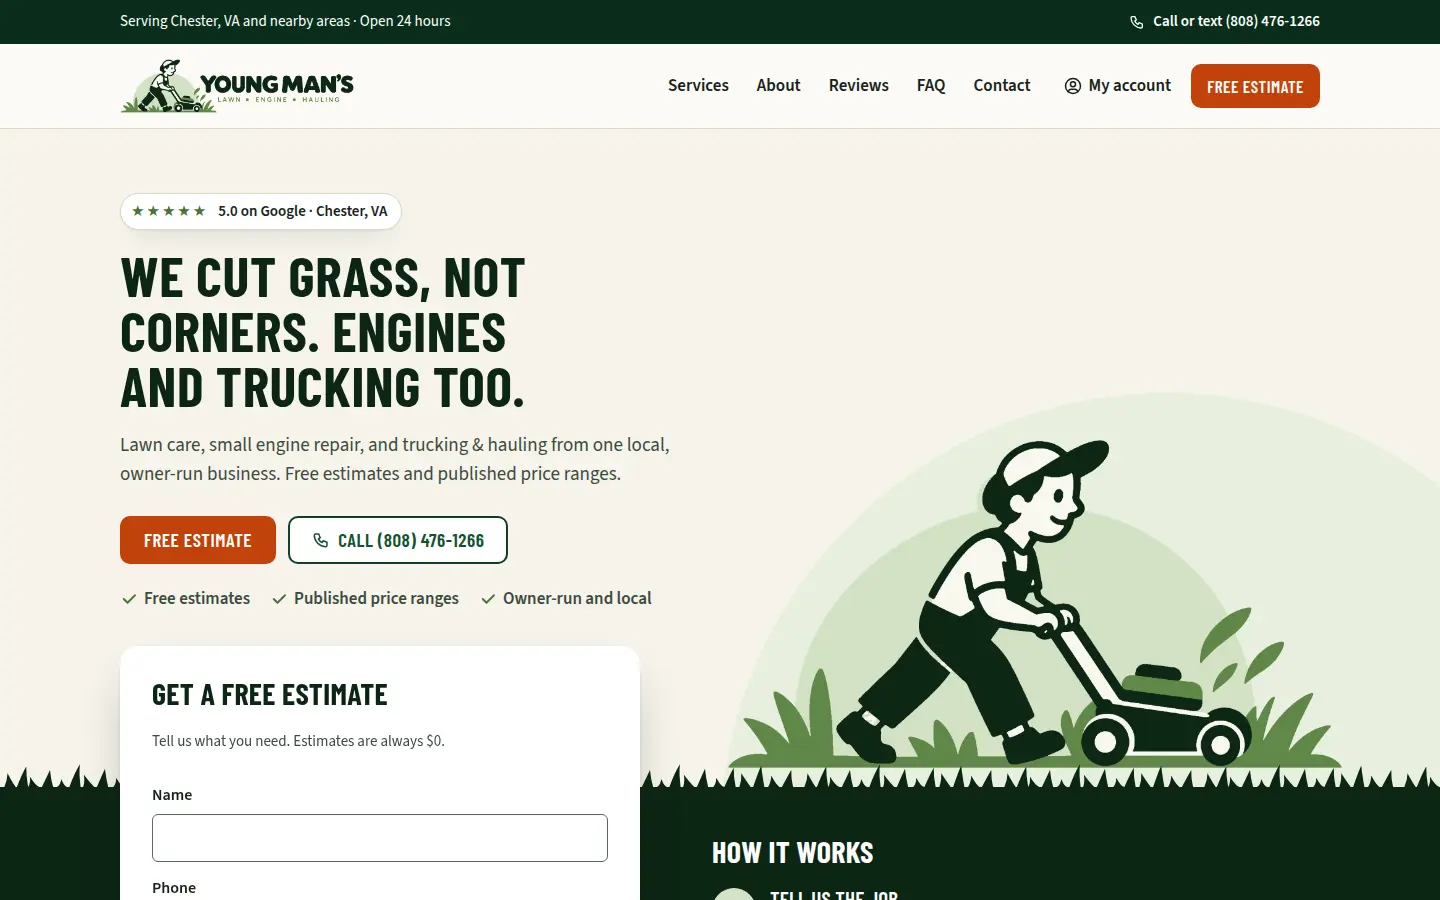Click the Free estimates checkmark icon
Image resolution: width=1440 pixels, height=900 pixels.
(x=129, y=599)
